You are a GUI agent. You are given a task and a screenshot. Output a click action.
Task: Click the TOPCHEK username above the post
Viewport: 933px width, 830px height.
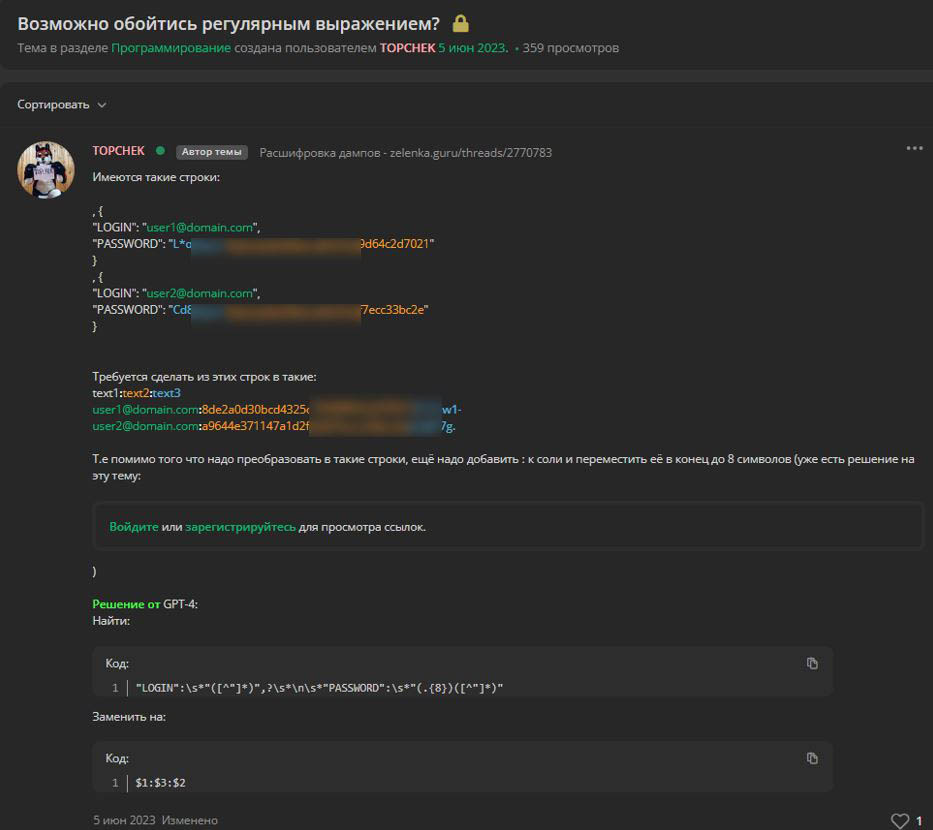click(118, 151)
